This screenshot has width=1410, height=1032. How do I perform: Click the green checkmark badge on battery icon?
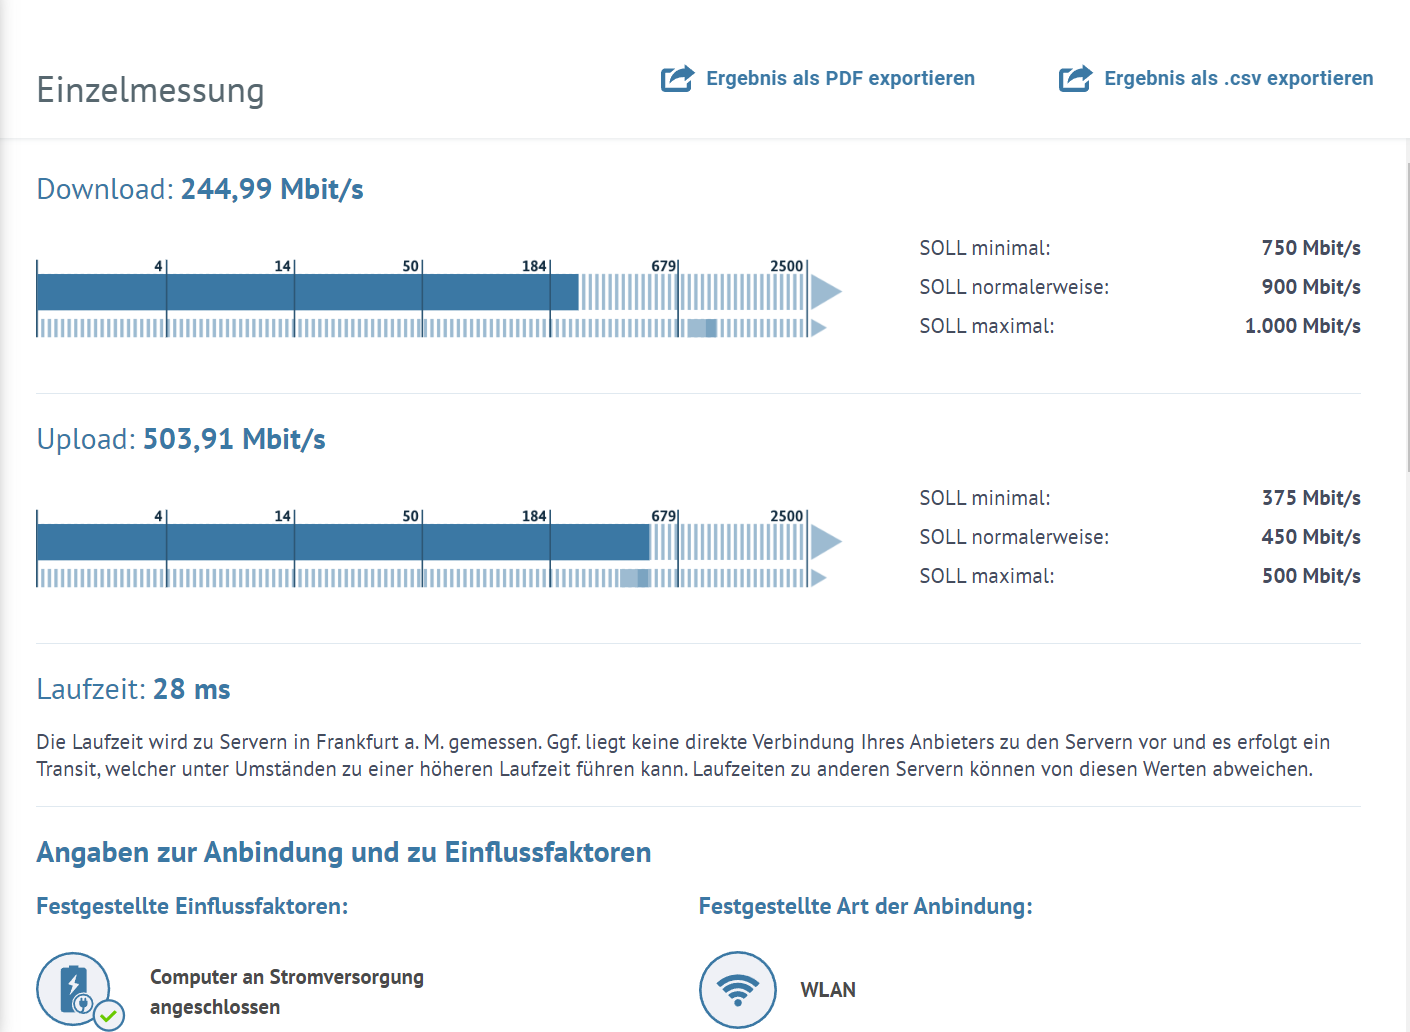109,1015
